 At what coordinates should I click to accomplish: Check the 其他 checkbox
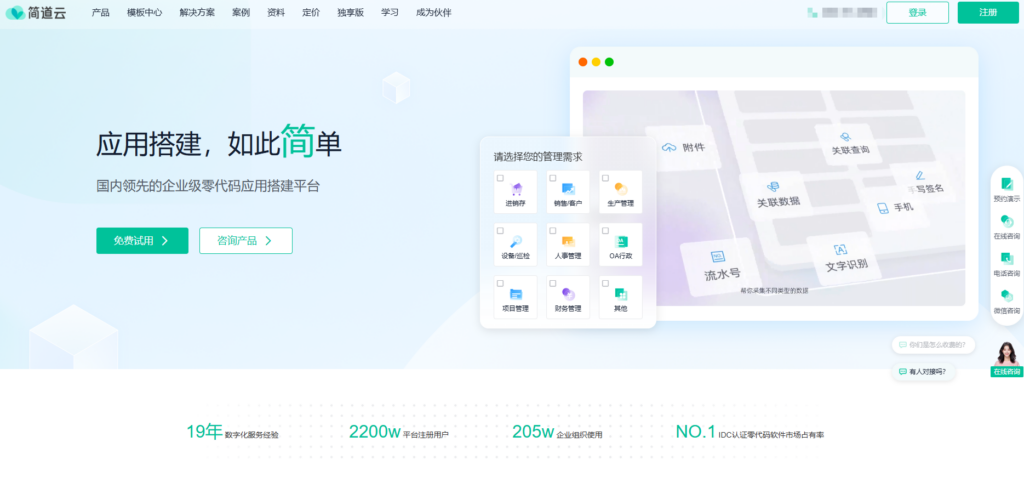[605, 283]
